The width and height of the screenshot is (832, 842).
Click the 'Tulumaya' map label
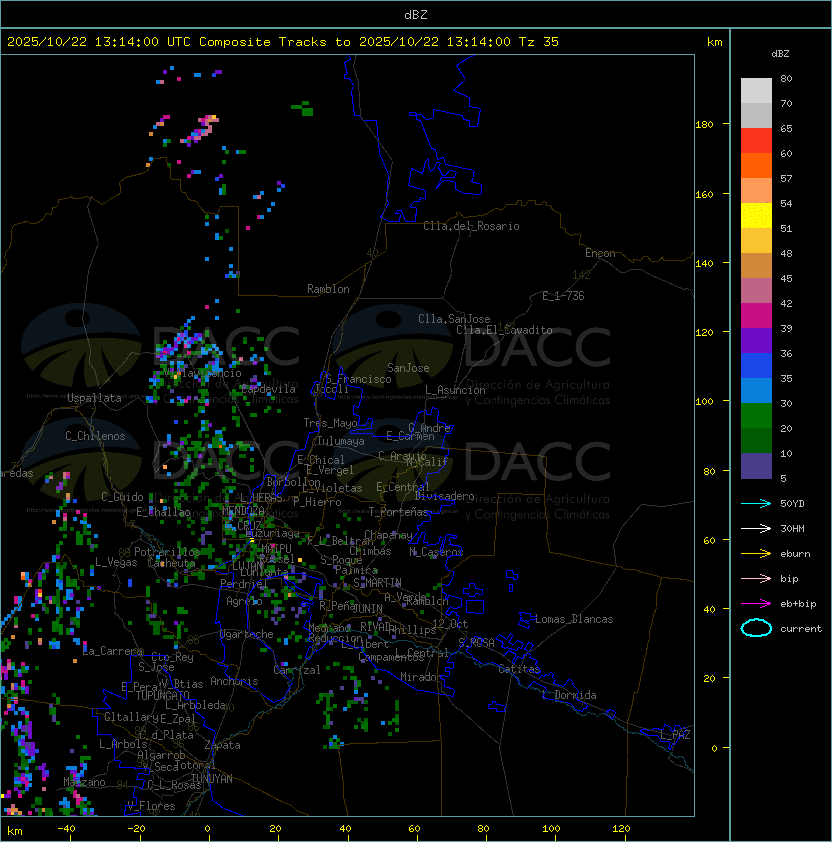(341, 441)
